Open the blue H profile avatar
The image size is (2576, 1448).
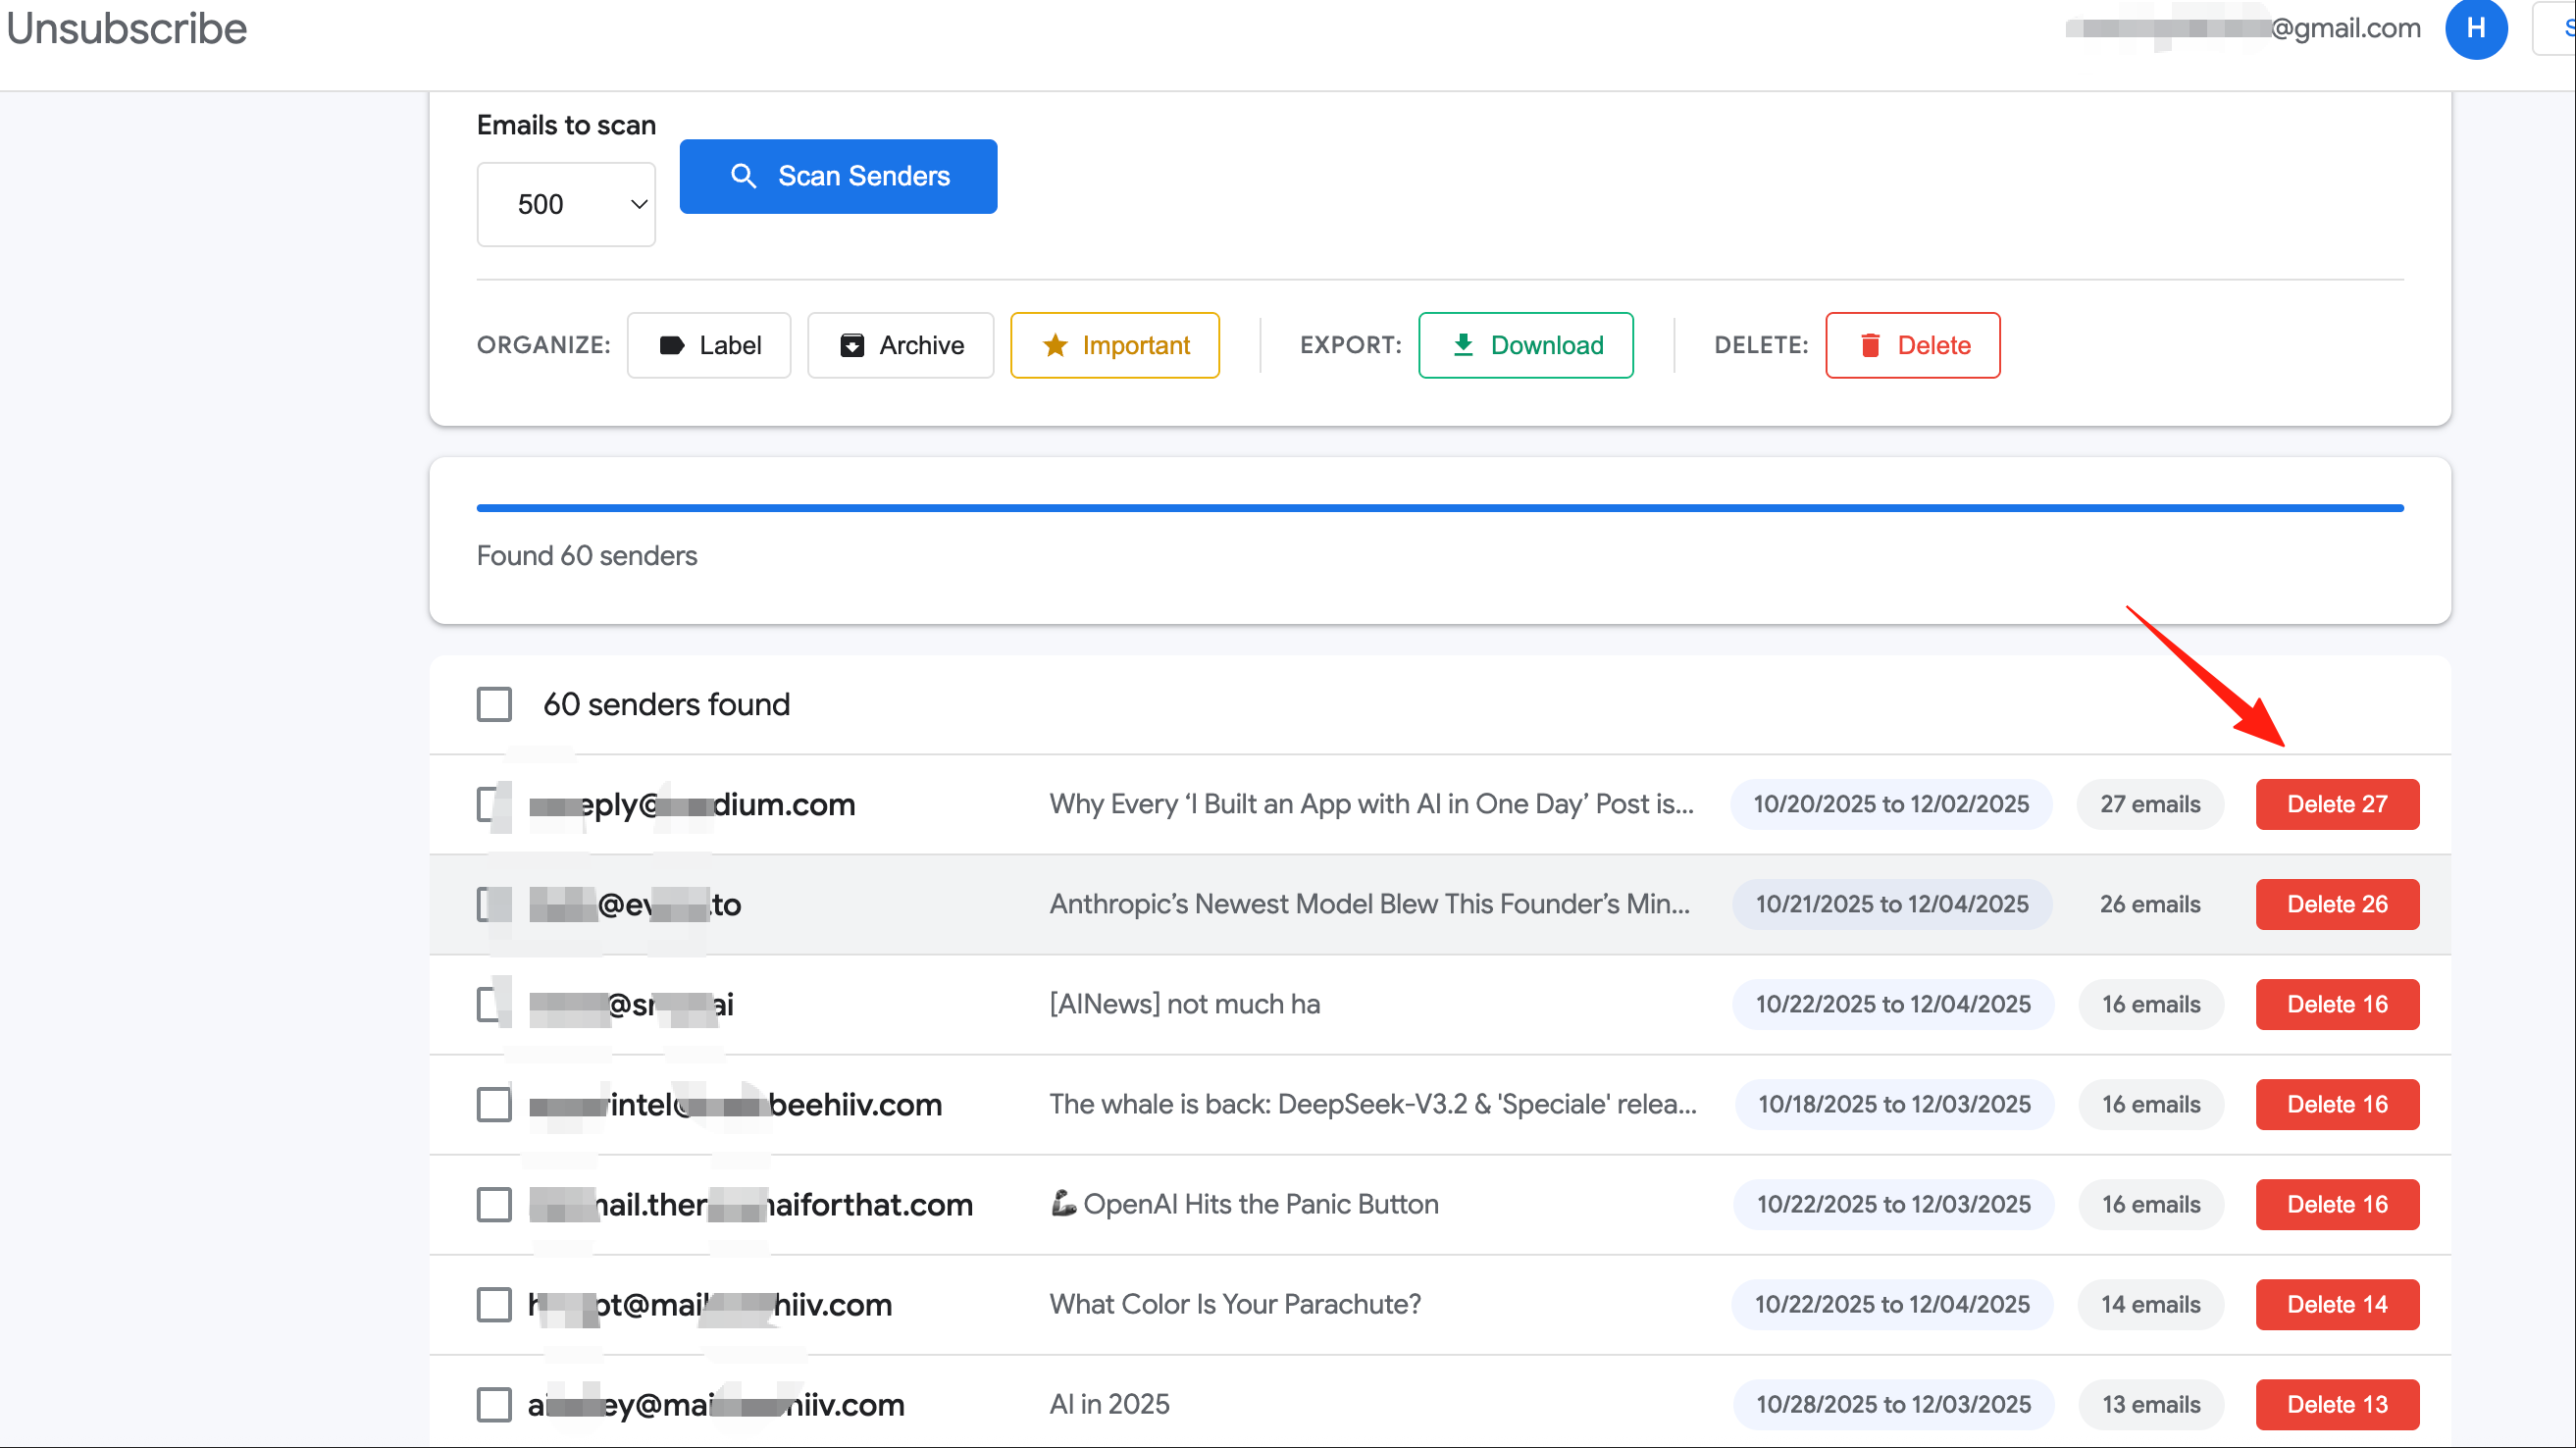click(2476, 28)
